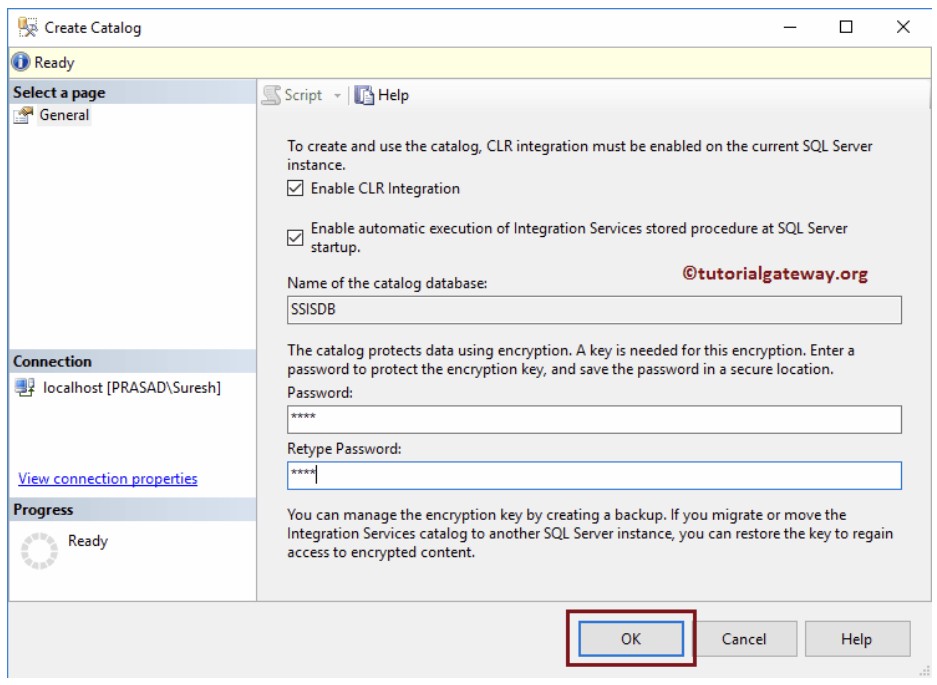Open the Script dropdown arrow
This screenshot has height=685, width=937.
(x=337, y=96)
